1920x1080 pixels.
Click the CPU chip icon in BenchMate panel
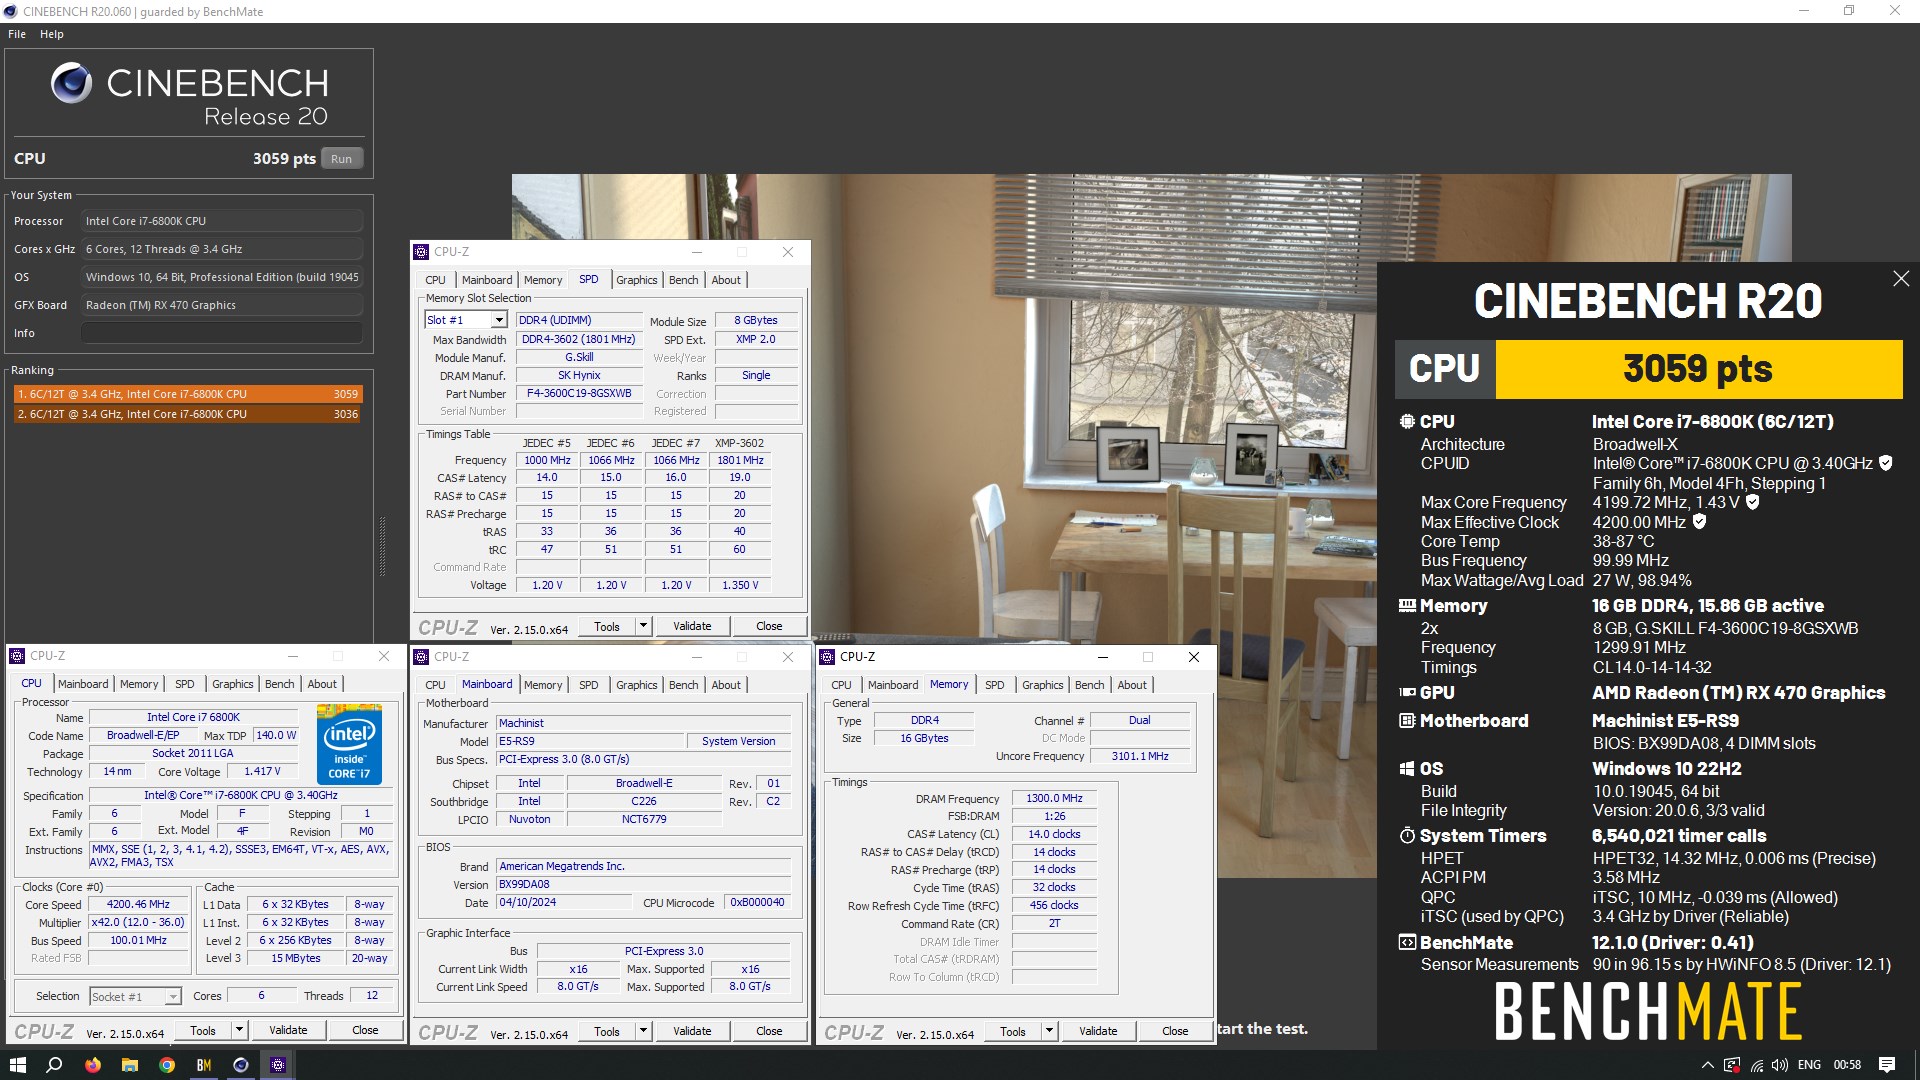coord(1407,422)
